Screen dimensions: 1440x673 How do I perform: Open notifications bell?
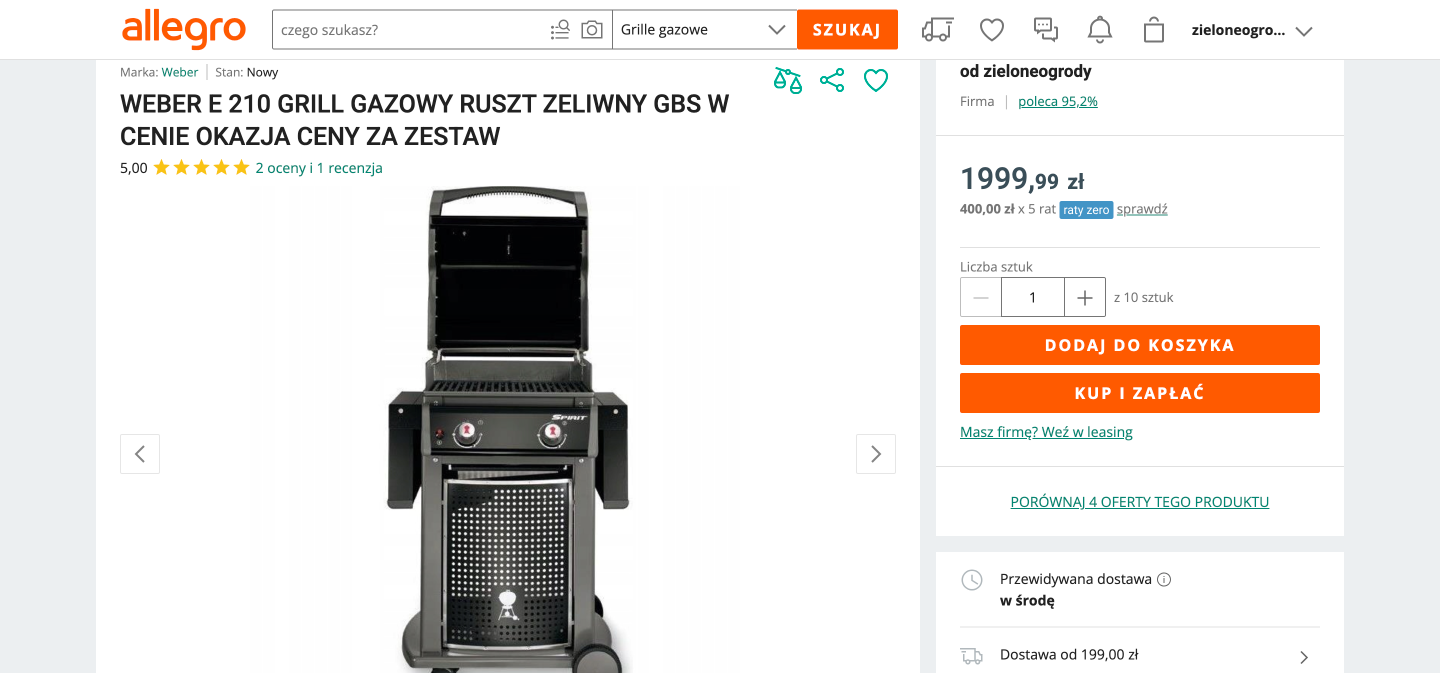(x=1099, y=30)
